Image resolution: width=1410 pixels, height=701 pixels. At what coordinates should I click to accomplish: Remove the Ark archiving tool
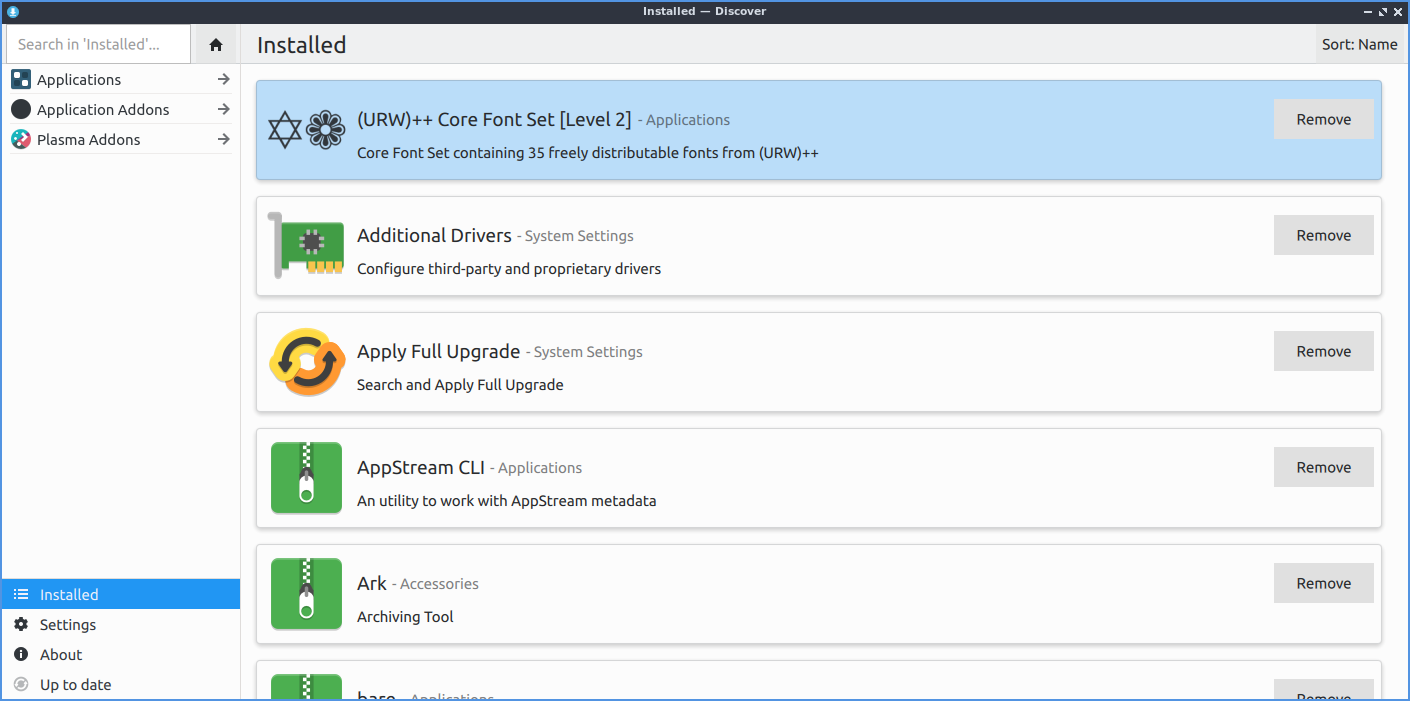pyautogui.click(x=1323, y=584)
